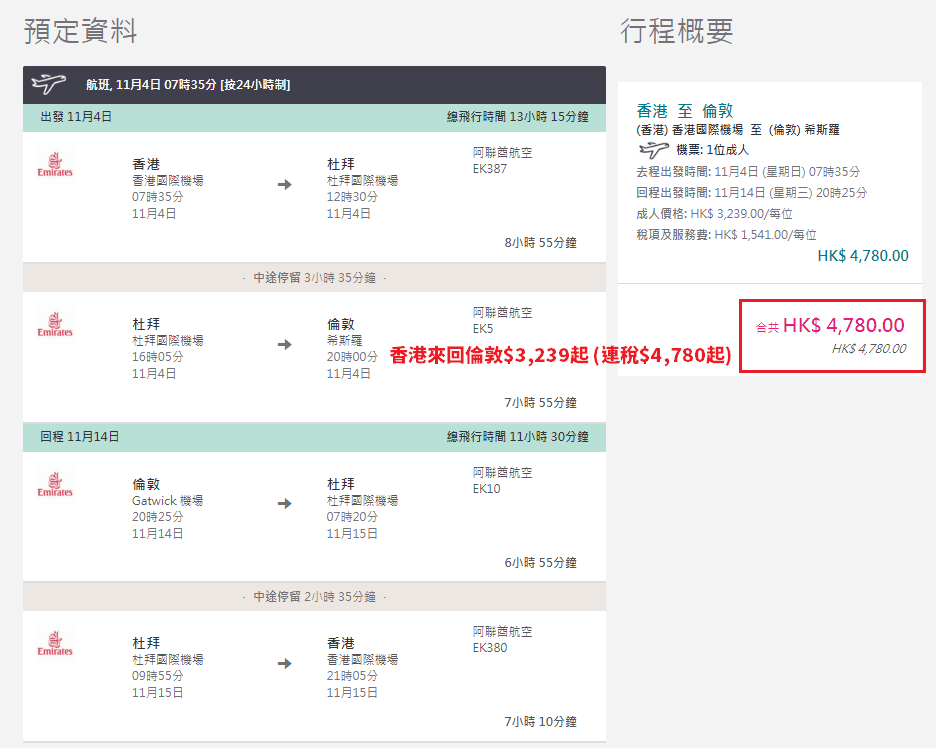Image resolution: width=936 pixels, height=748 pixels.
Task: Click the 成人價格 HK$ 3,239.00 line
Action: (x=715, y=214)
